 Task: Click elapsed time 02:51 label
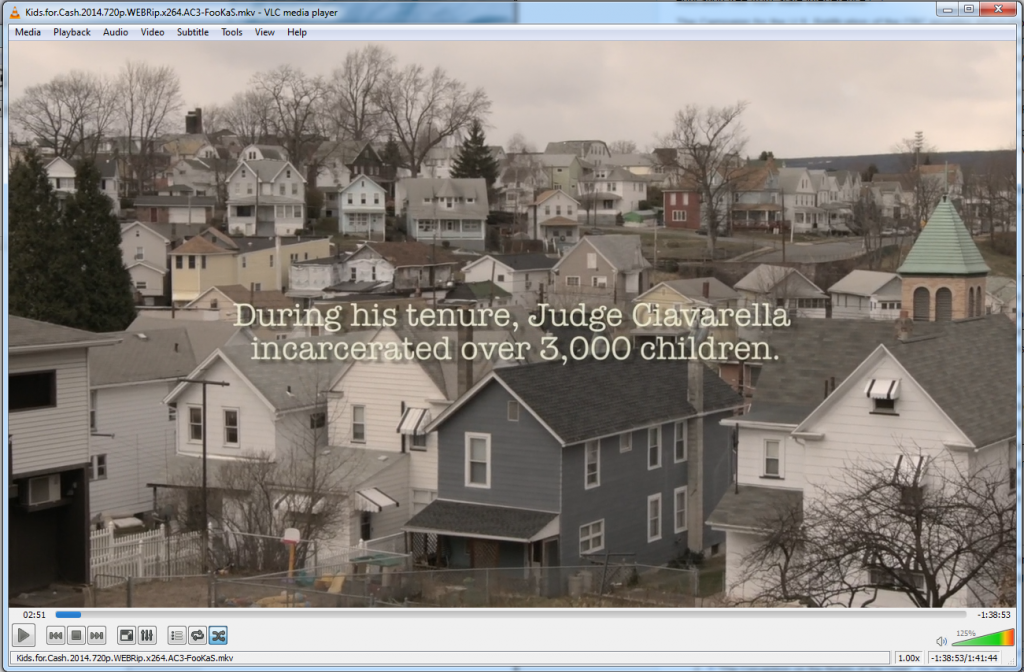(34, 615)
